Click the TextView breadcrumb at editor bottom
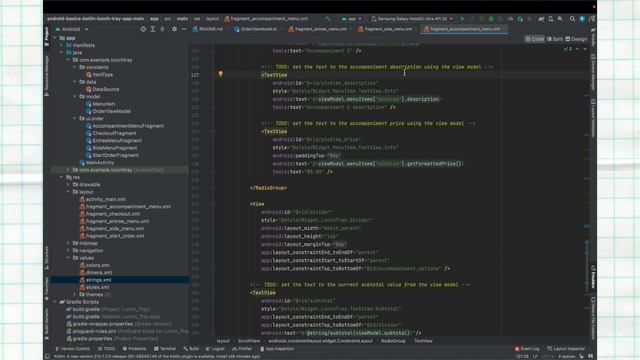The width and height of the screenshot is (640, 360). point(423,341)
